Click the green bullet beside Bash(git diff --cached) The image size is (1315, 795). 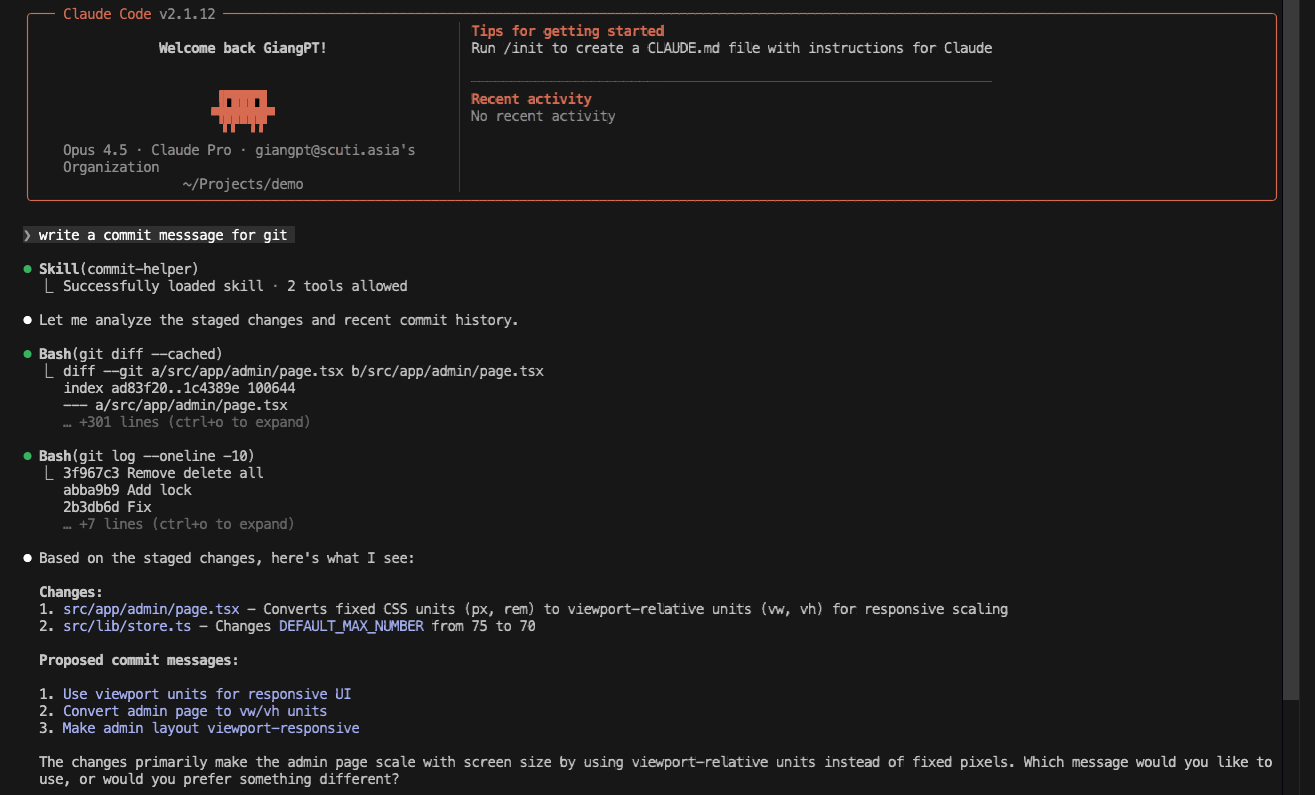point(28,354)
